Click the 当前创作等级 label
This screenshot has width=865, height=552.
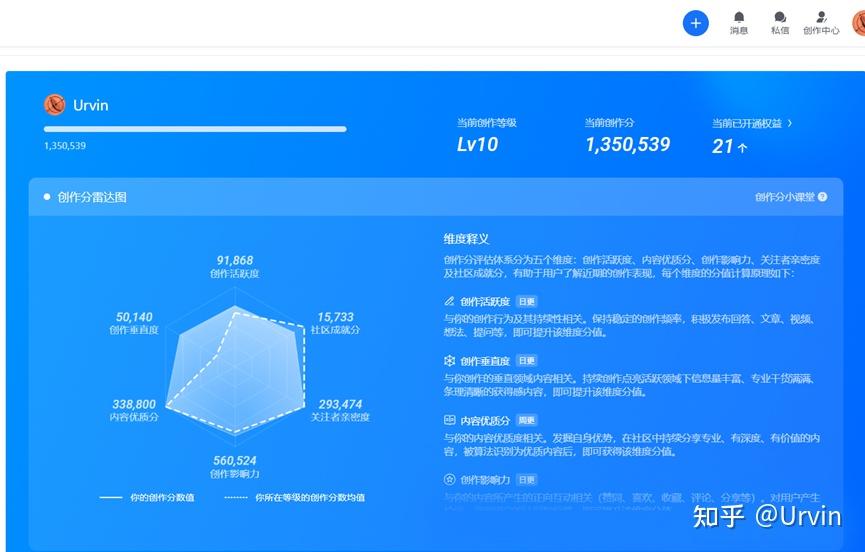[487, 122]
